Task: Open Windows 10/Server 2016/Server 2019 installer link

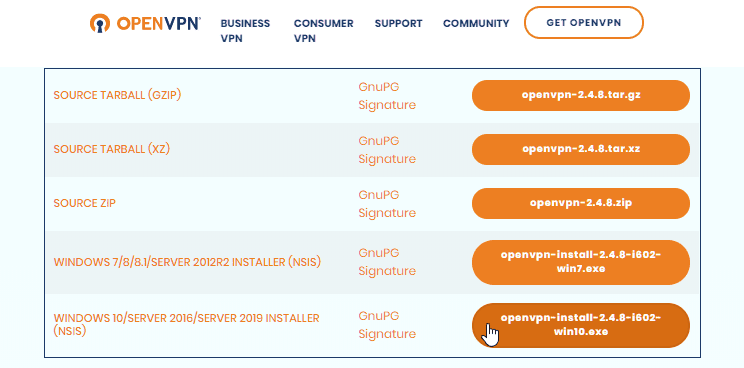Action: click(x=186, y=324)
